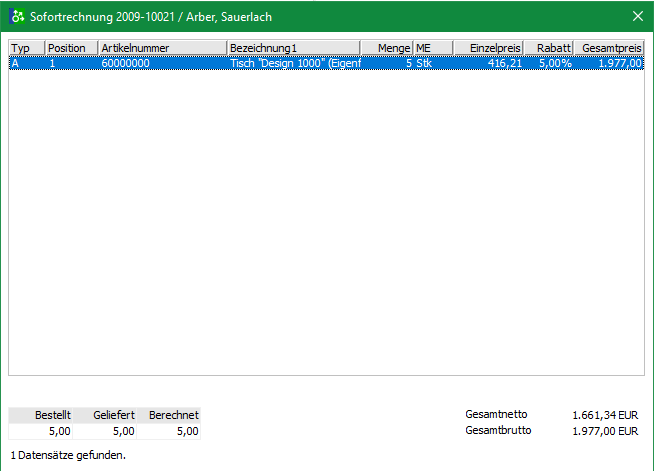
Task: Click the Gesamtpreis column header
Action: pyautogui.click(x=609, y=48)
